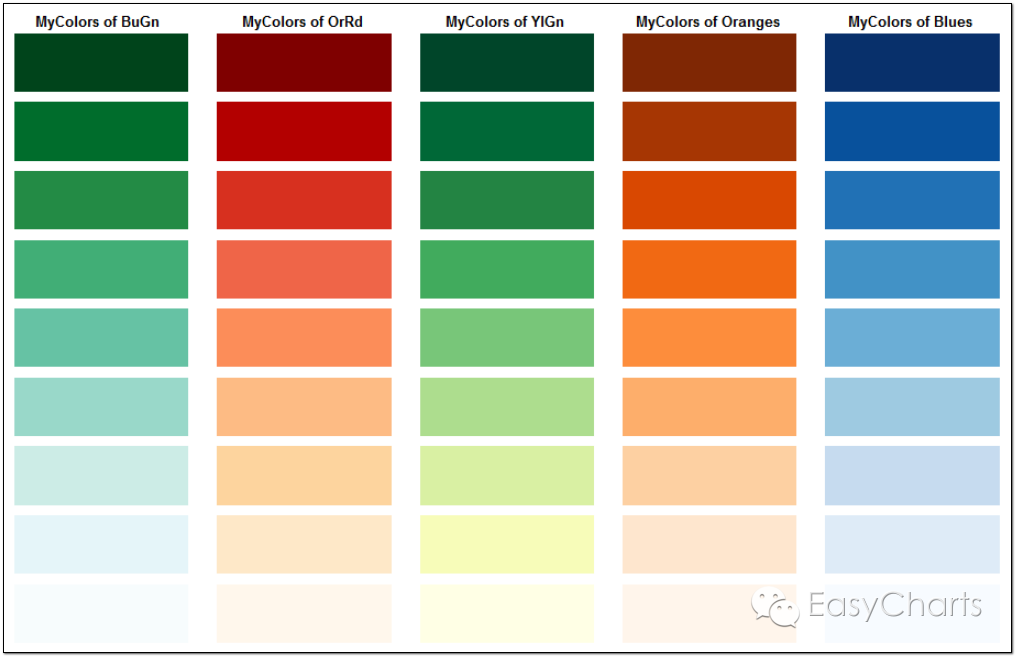
Task: Select the light green sixth YlGn swatch
Action: (x=507, y=407)
